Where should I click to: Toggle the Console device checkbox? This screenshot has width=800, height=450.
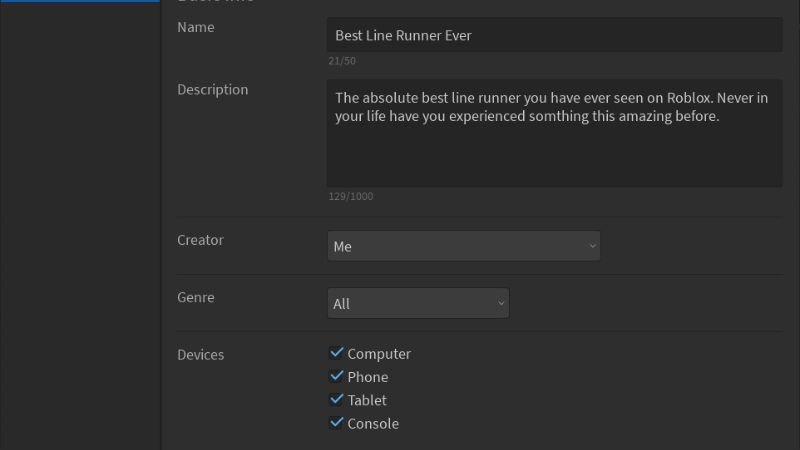(336, 423)
